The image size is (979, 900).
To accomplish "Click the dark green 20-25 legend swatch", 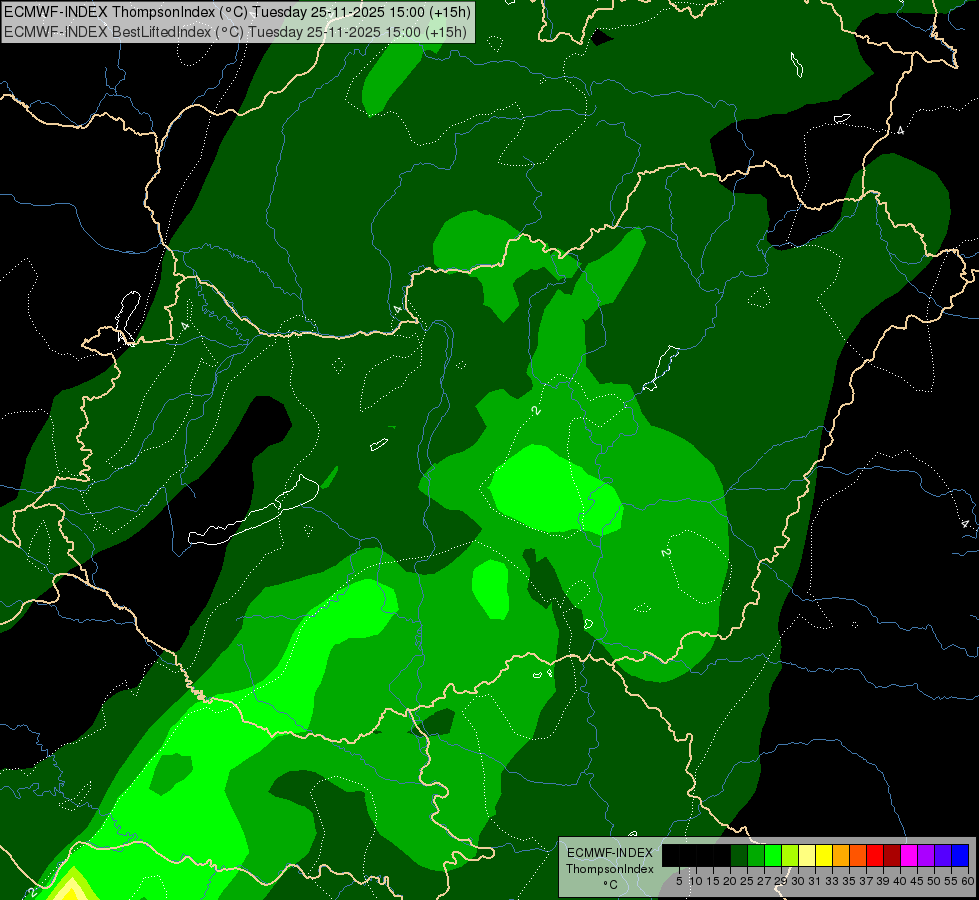I will (739, 855).
